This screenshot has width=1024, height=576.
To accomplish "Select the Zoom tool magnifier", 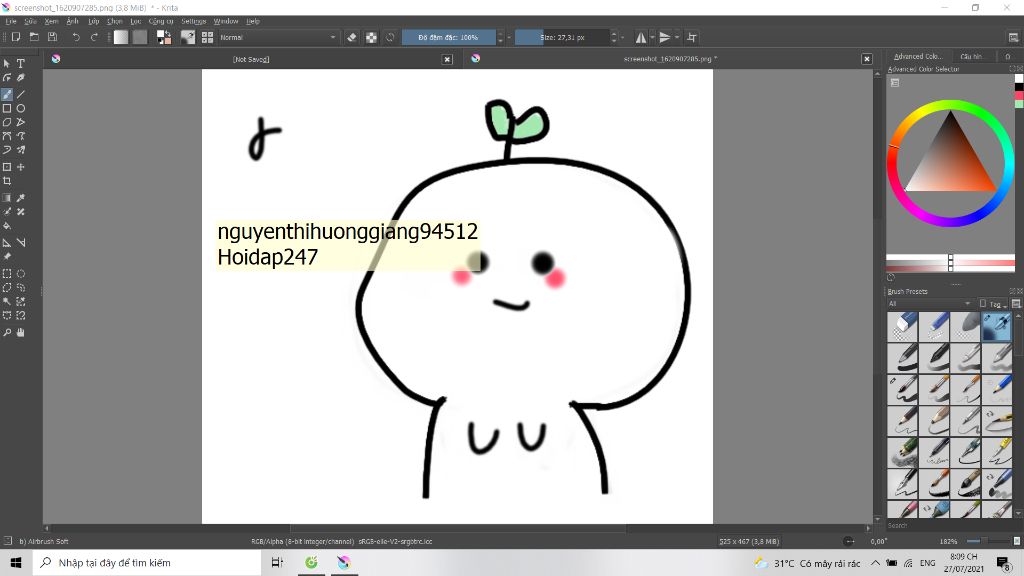I will pyautogui.click(x=7, y=332).
